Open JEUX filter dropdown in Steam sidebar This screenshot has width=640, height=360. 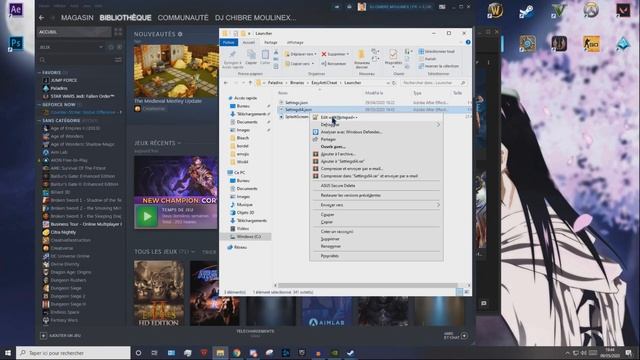pos(101,47)
